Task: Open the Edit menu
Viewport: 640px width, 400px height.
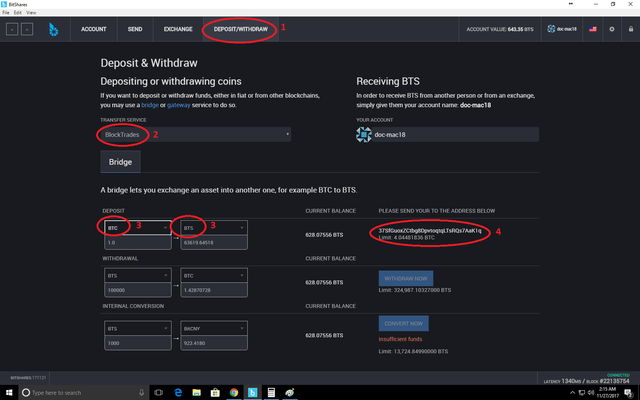Action: (x=18, y=13)
